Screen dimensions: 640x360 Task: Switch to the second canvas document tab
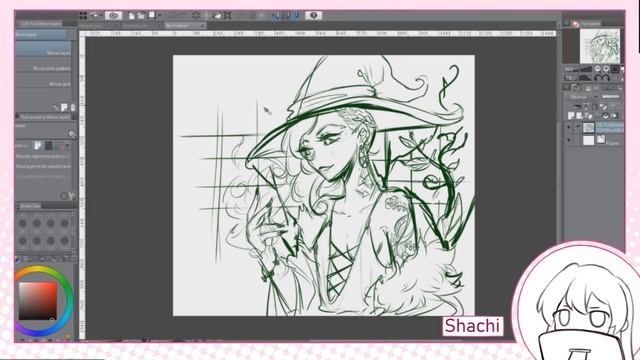(x=142, y=25)
